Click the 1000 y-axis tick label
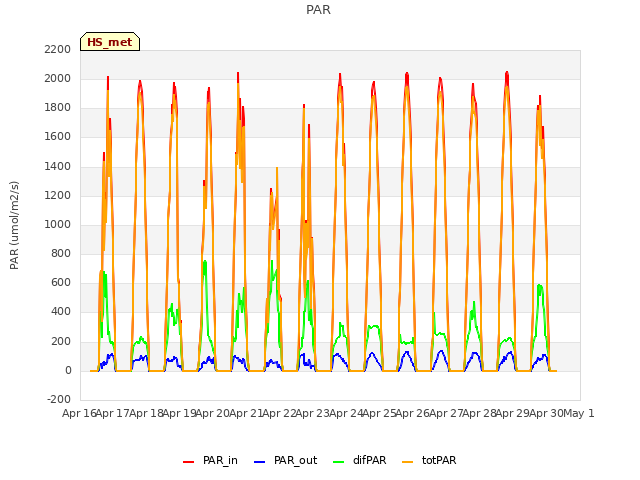 (58, 224)
